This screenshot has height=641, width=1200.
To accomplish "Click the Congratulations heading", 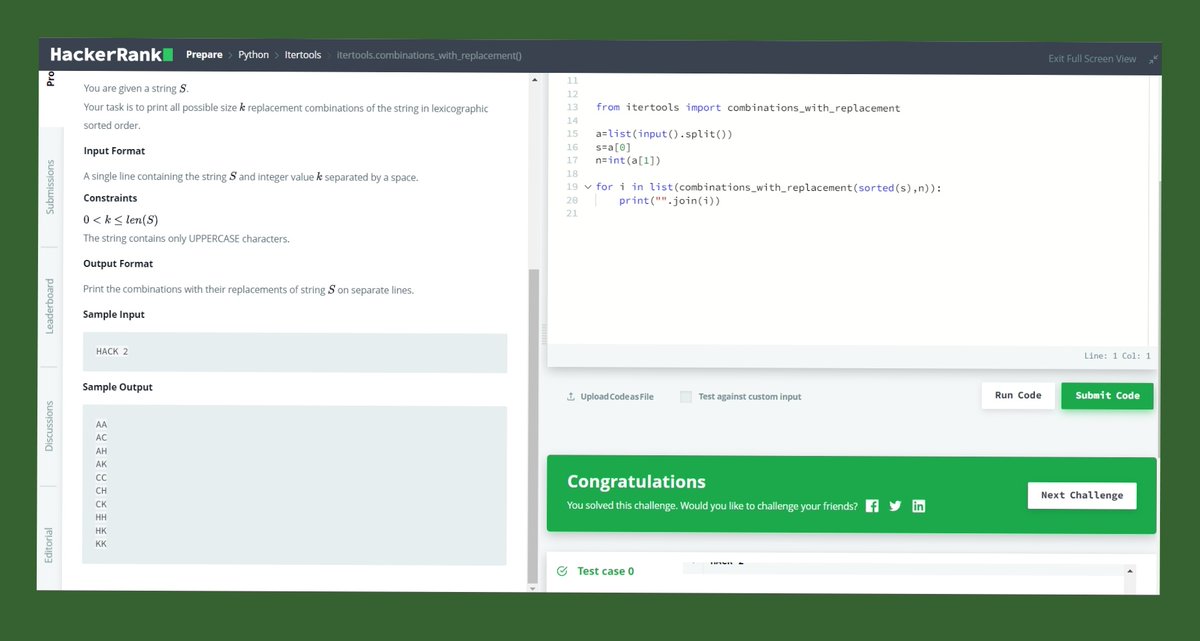I will (636, 482).
